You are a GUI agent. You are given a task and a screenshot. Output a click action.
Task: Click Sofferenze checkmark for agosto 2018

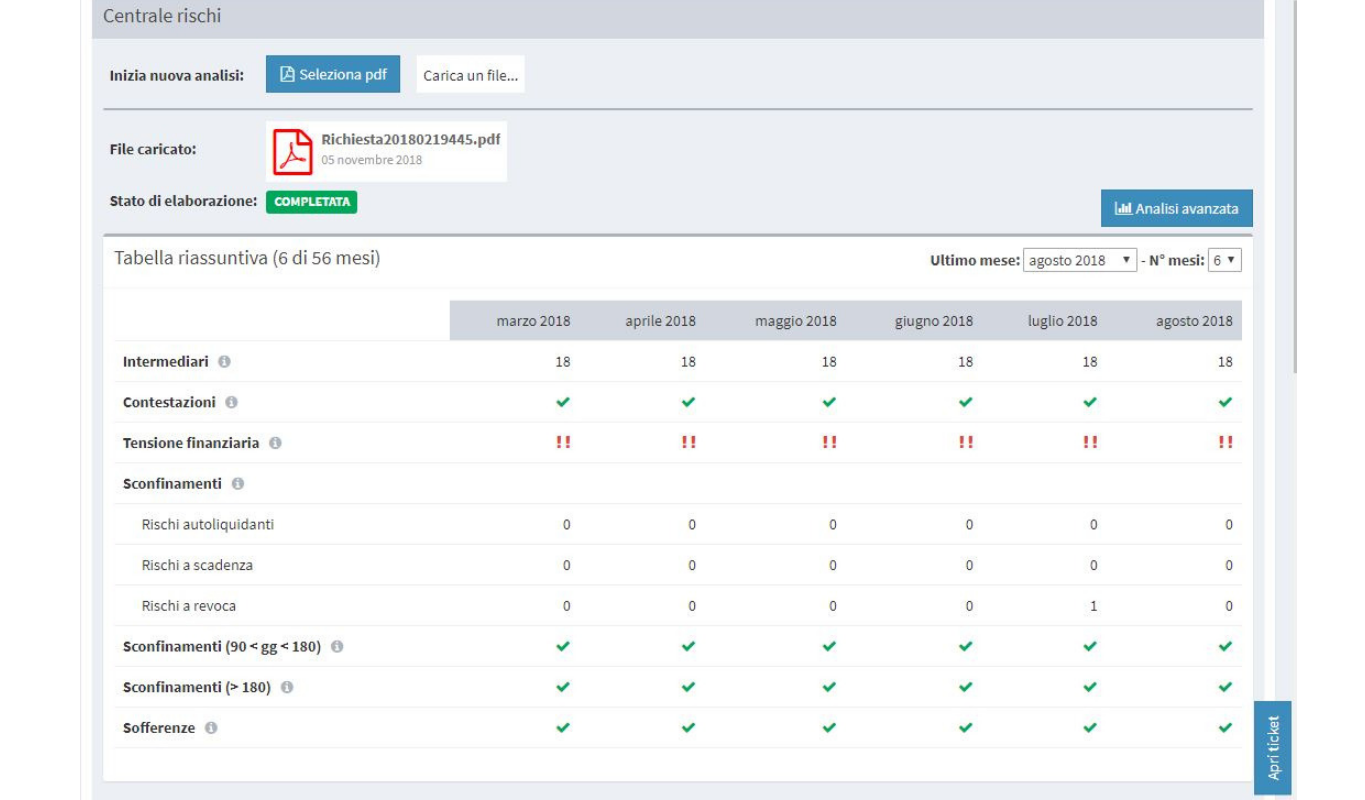pos(1225,728)
